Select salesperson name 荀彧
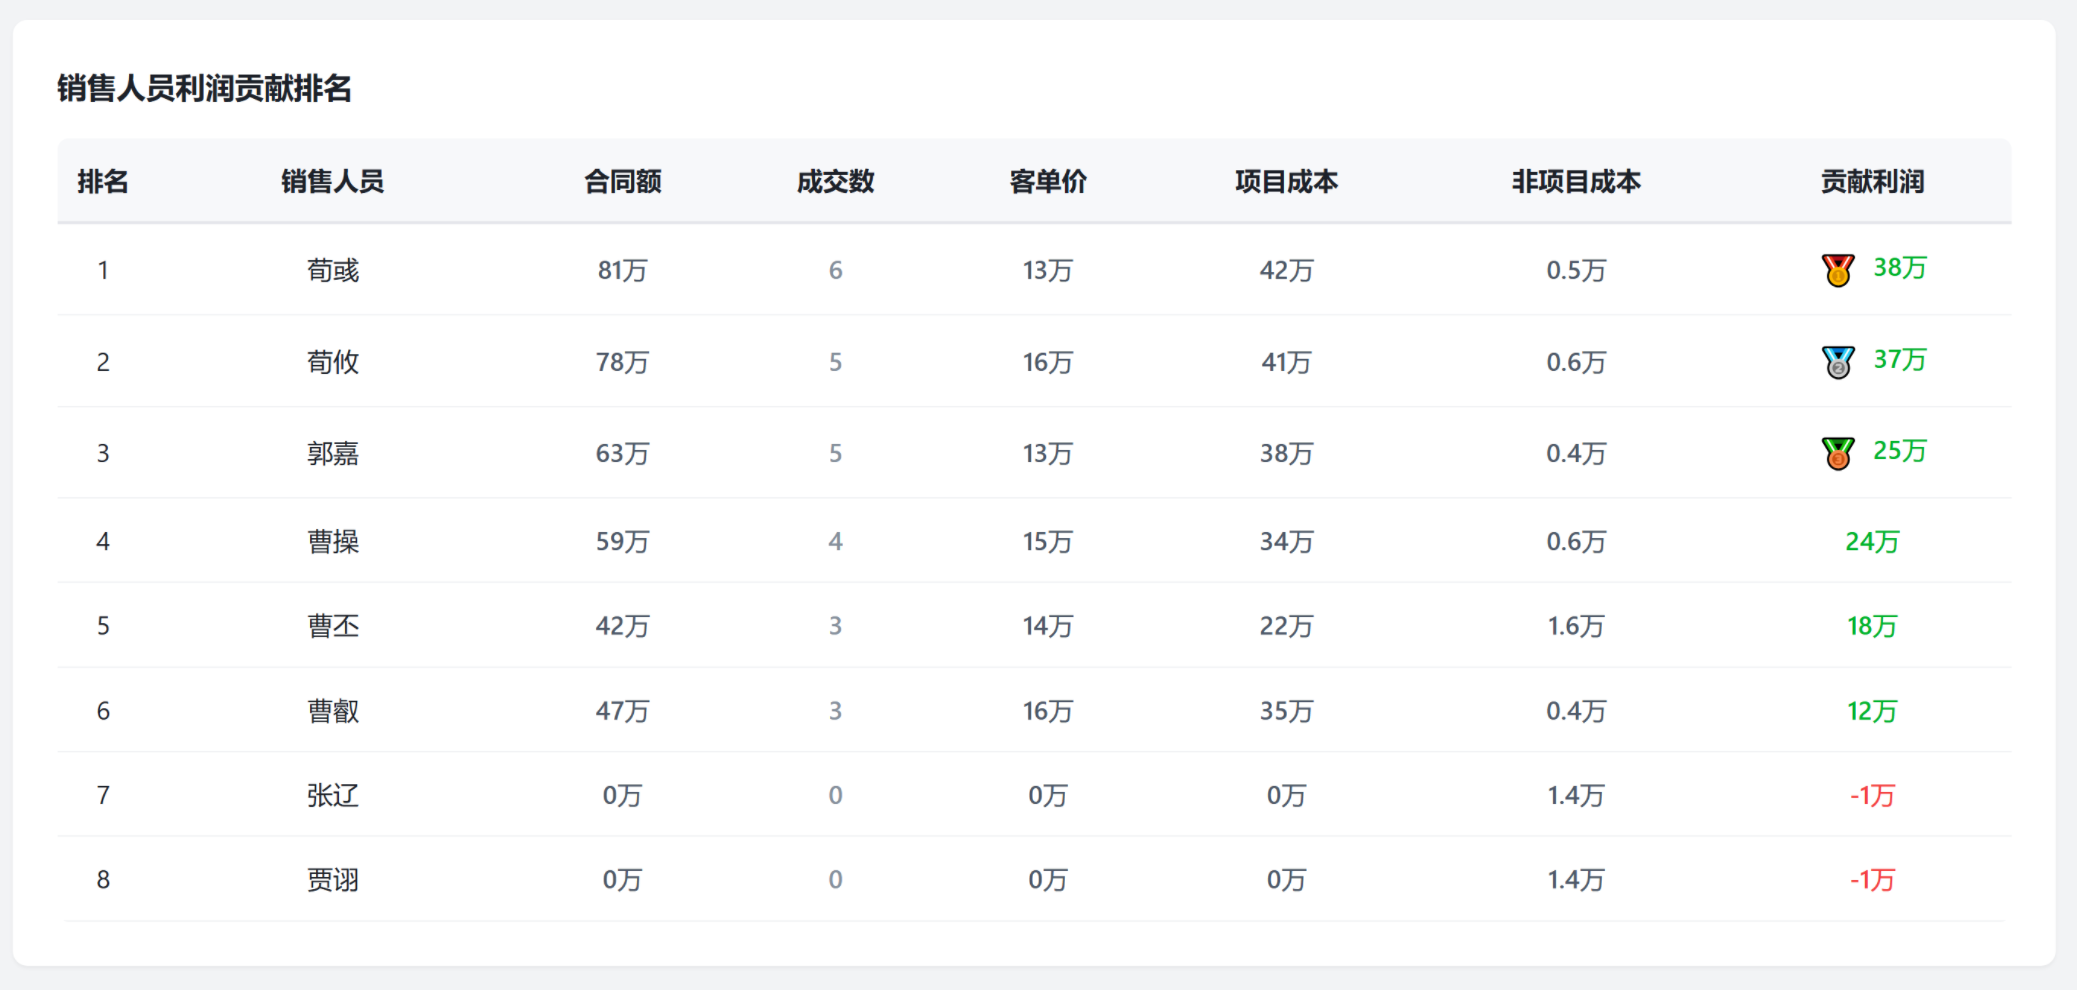Screen dimensions: 2077x990 pos(332,271)
